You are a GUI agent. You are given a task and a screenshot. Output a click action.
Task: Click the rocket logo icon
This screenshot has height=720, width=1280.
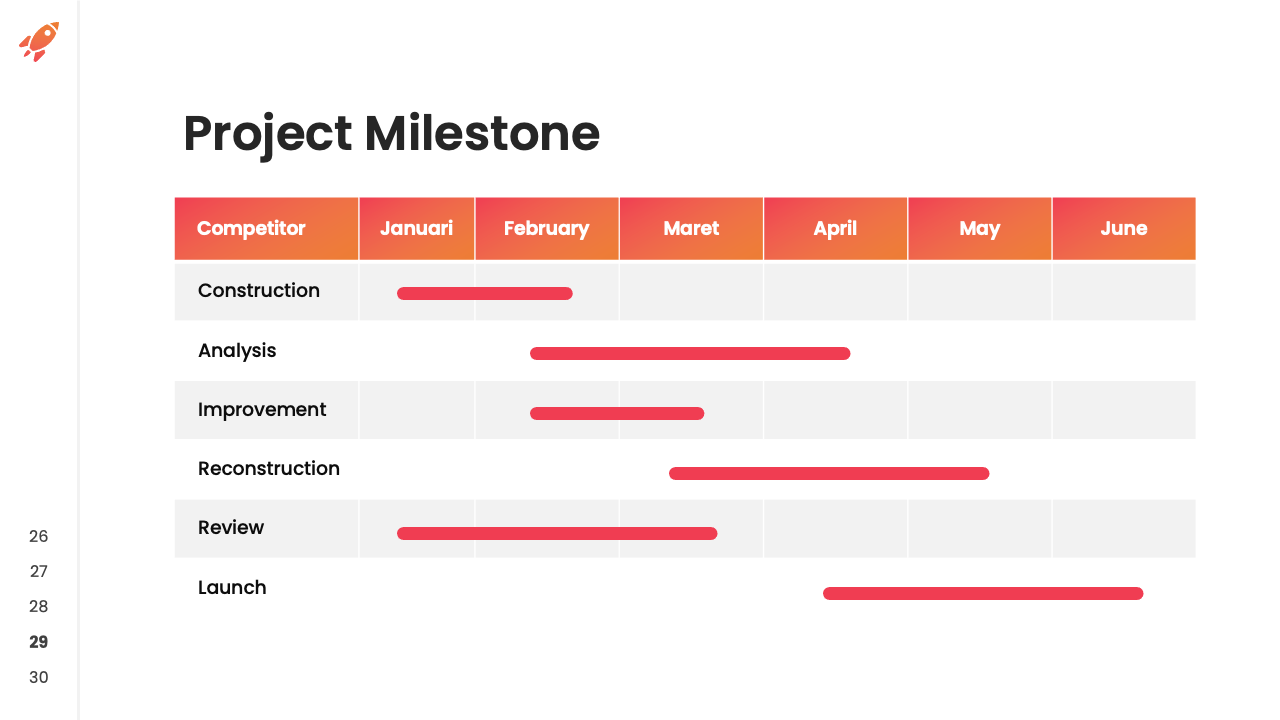pos(39,41)
